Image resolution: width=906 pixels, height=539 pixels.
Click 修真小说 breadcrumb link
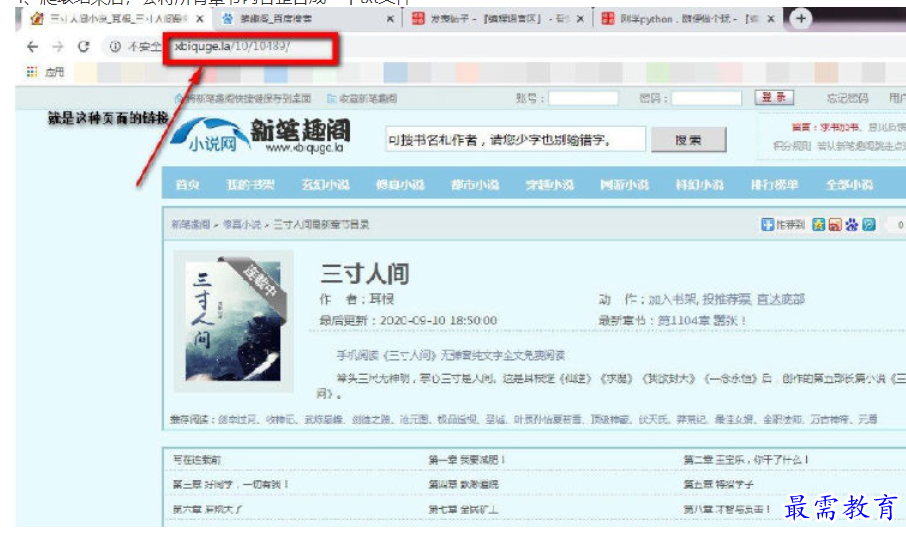(242, 224)
